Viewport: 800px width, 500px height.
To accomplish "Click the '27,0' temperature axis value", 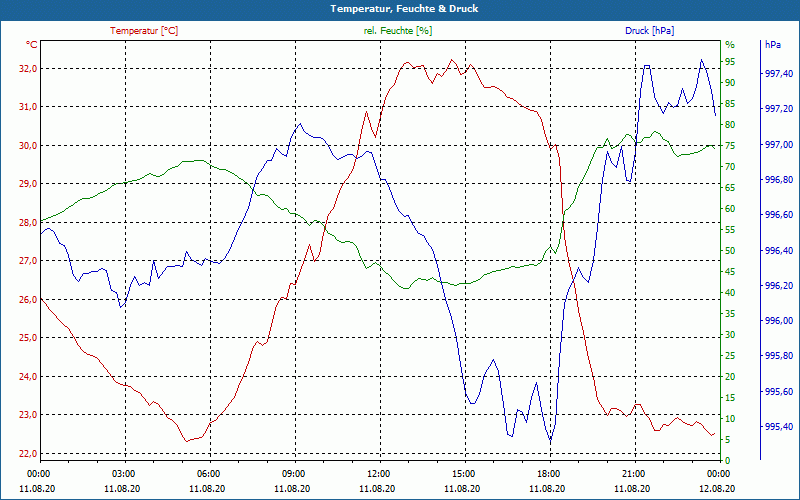I will (29, 261).
